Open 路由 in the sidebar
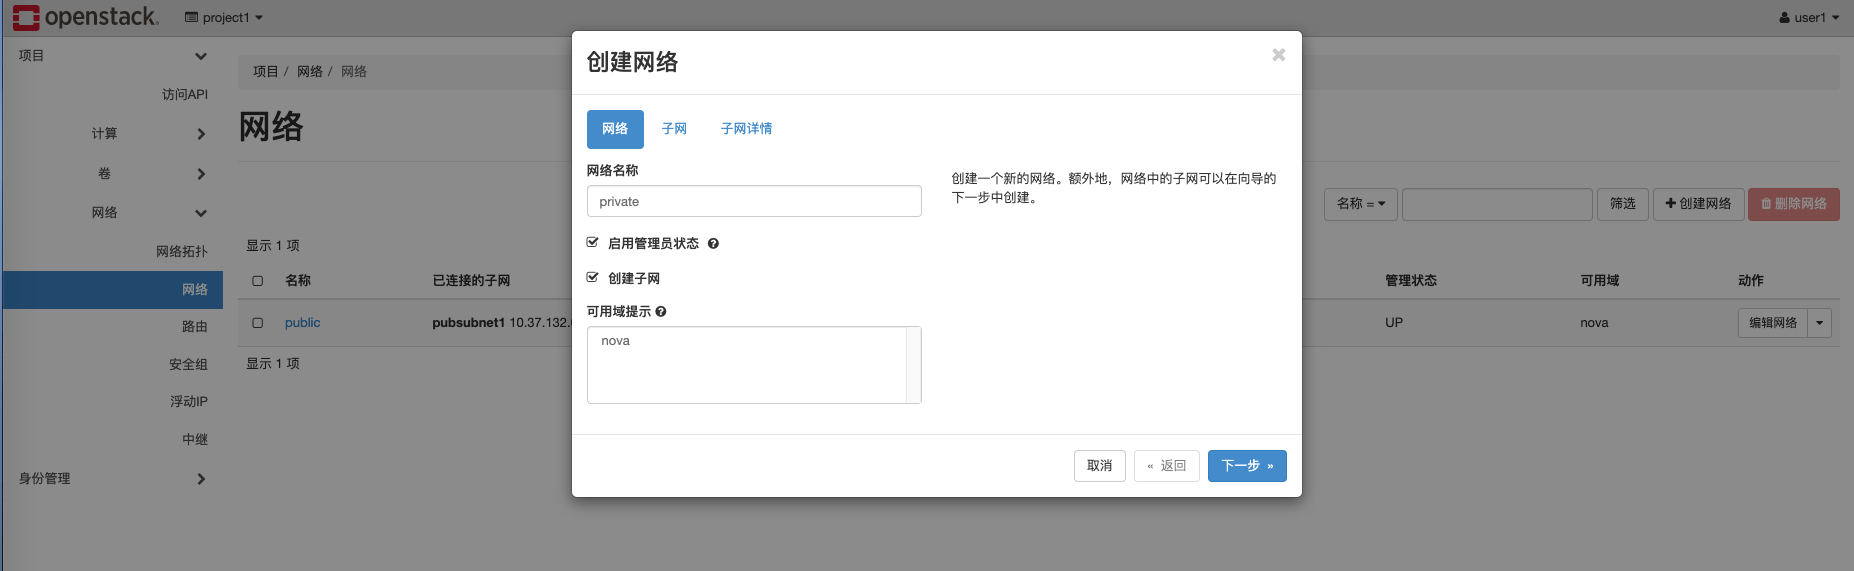This screenshot has width=1854, height=571. [194, 327]
